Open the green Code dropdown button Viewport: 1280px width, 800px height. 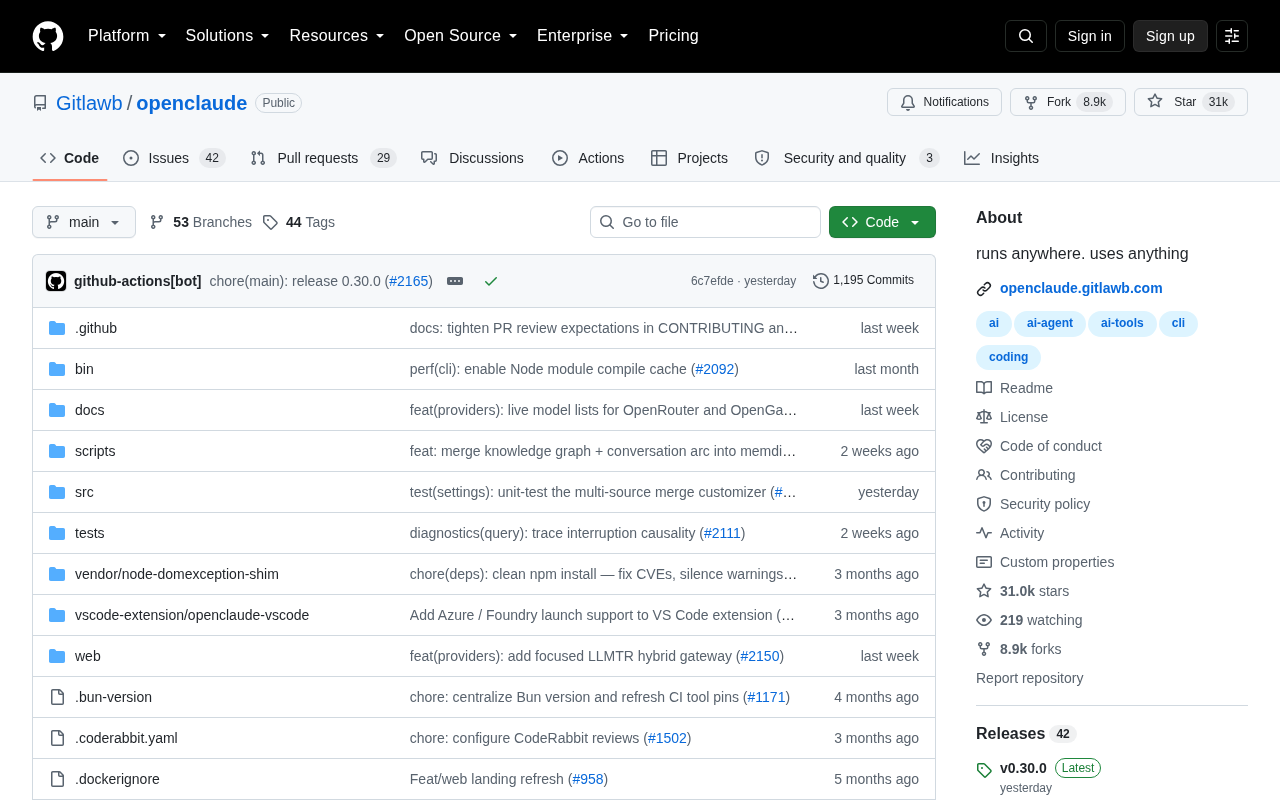tap(882, 222)
